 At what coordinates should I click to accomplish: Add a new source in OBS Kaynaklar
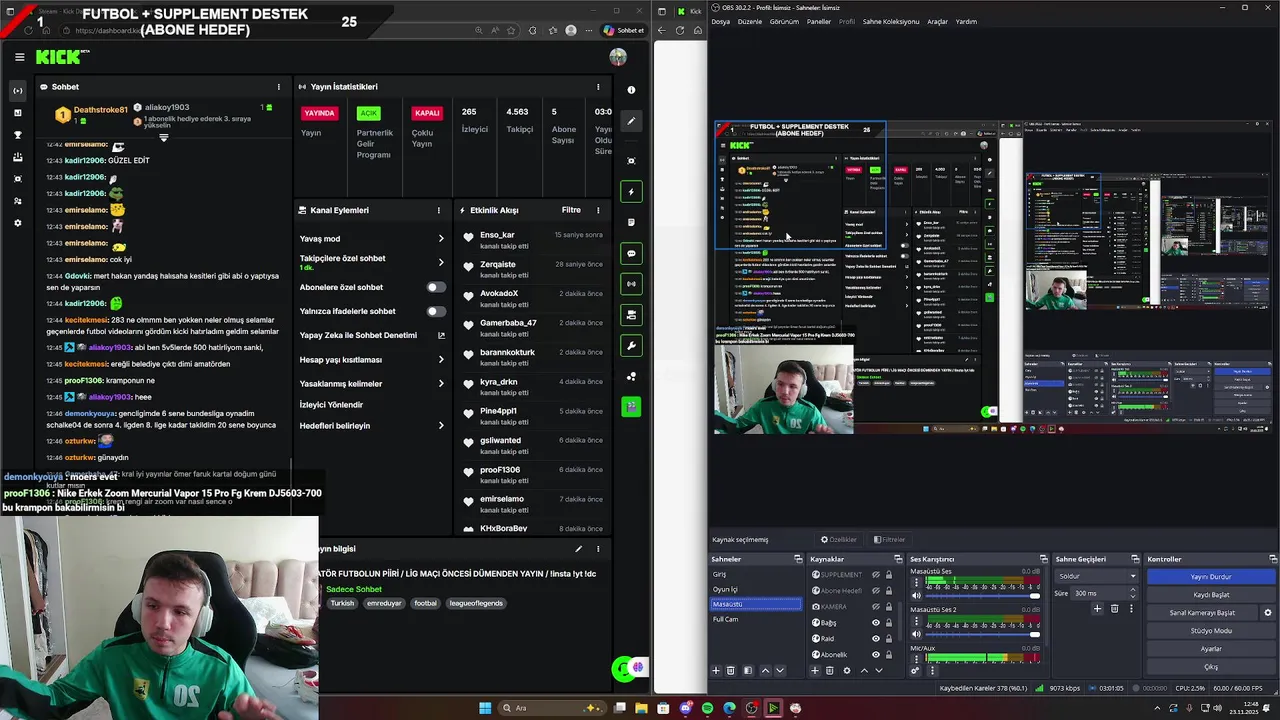815,670
